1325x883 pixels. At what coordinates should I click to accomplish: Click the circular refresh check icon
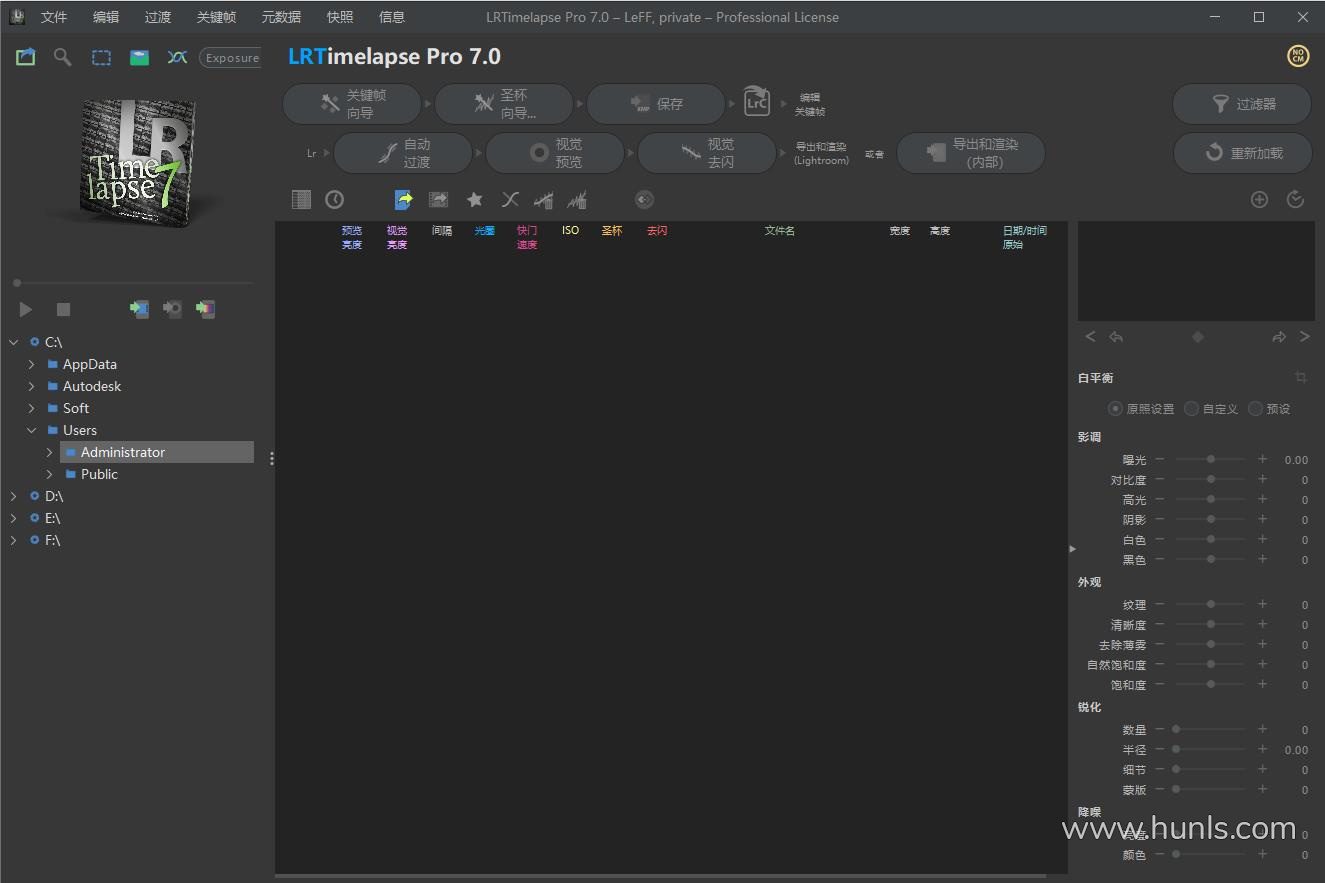[1295, 199]
